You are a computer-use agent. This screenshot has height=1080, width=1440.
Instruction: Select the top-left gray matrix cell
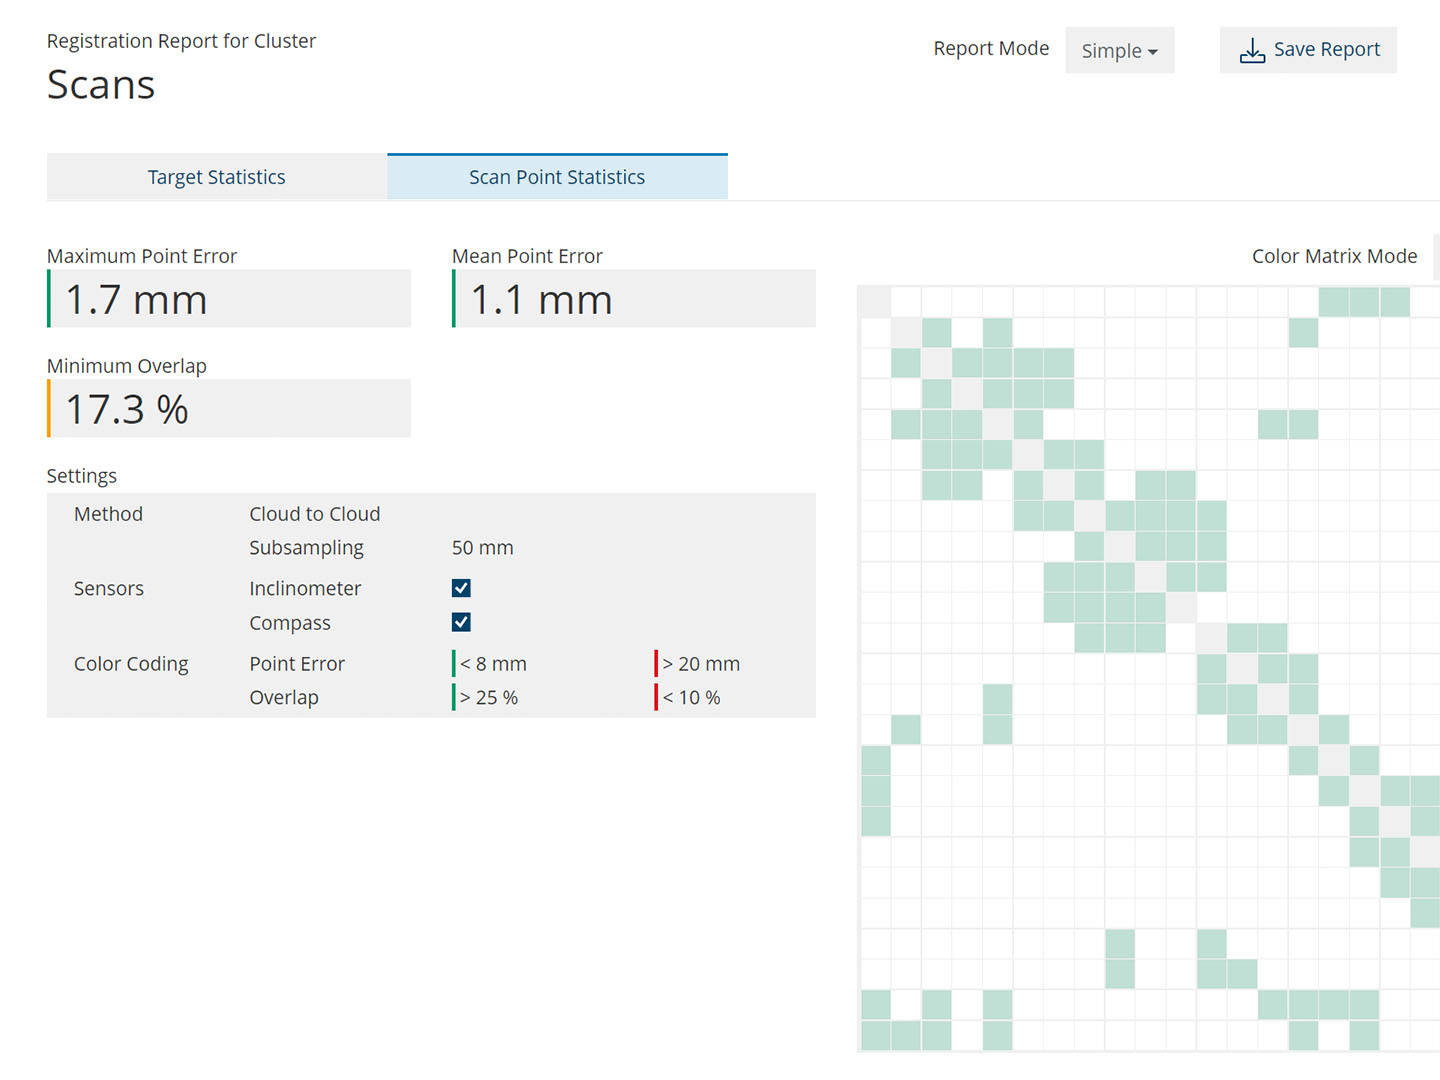875,302
